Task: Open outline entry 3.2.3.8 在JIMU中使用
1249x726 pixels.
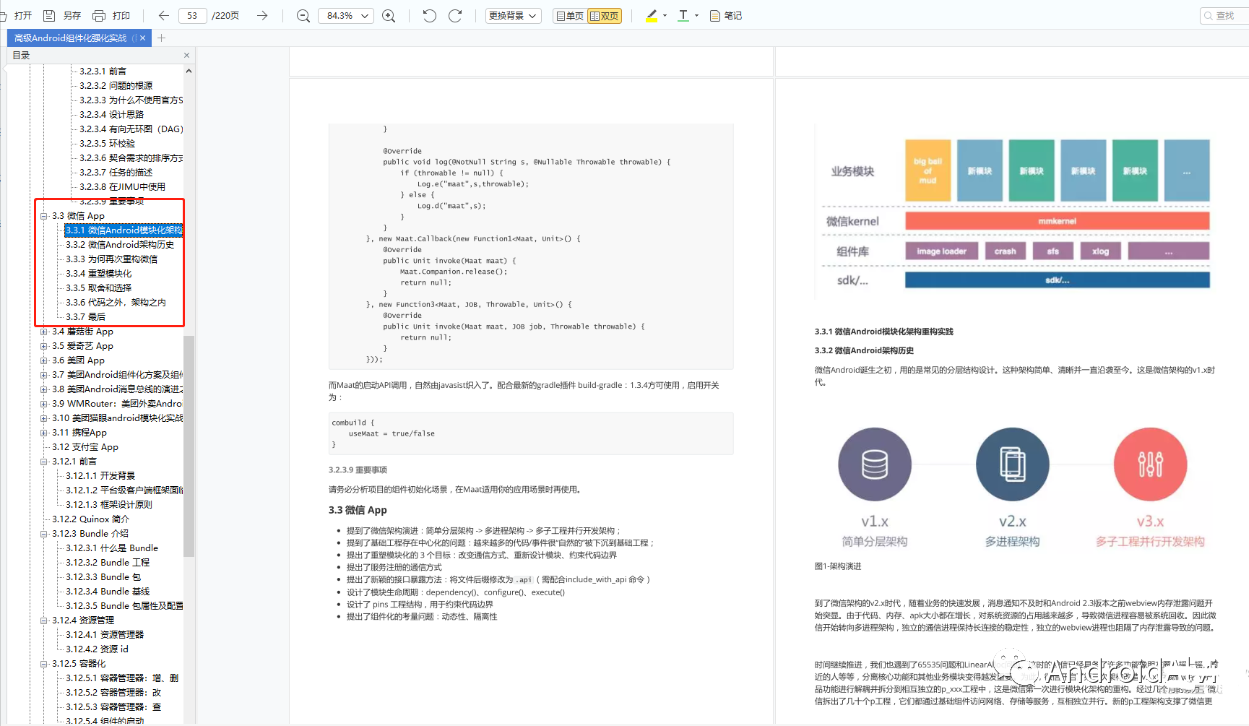Action: coord(122,187)
